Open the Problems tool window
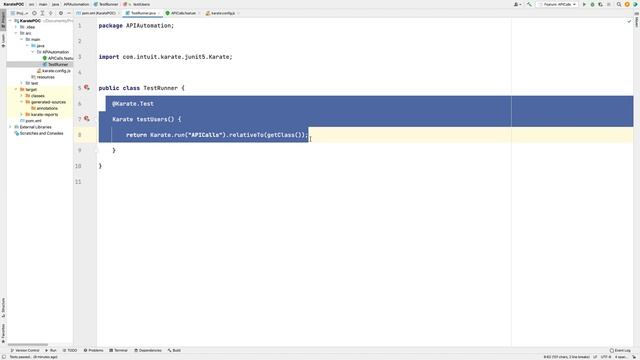This screenshot has height=360, width=640. [93, 350]
